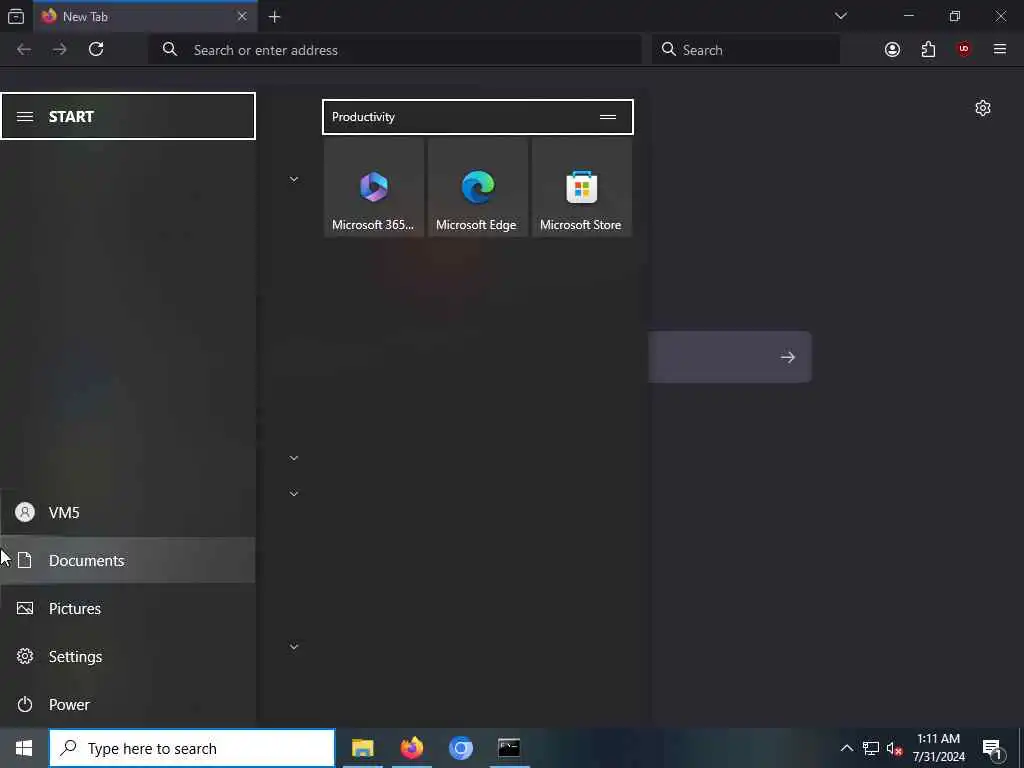Viewport: 1024px width, 768px height.
Task: Open the VM5 user account menu
Action: [127, 513]
